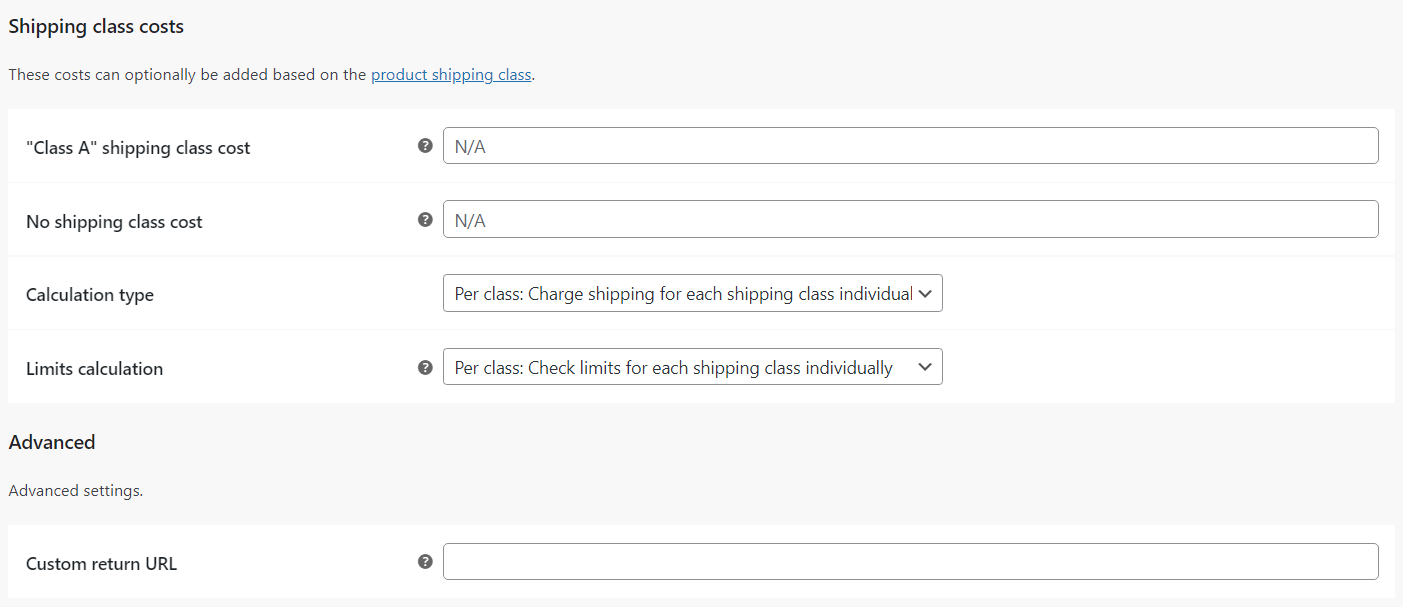The width and height of the screenshot is (1403, 607).
Task: Click the Advanced section heading
Action: (52, 442)
